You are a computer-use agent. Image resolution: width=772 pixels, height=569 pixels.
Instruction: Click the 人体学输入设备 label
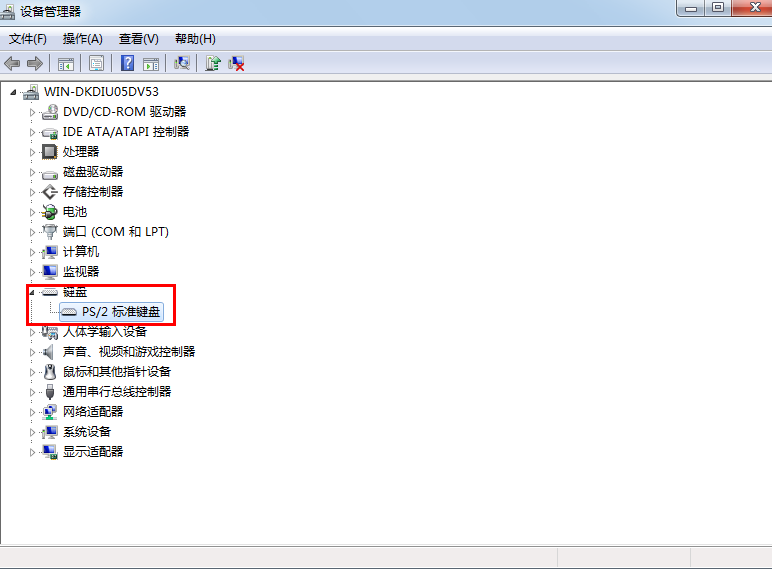click(x=105, y=332)
